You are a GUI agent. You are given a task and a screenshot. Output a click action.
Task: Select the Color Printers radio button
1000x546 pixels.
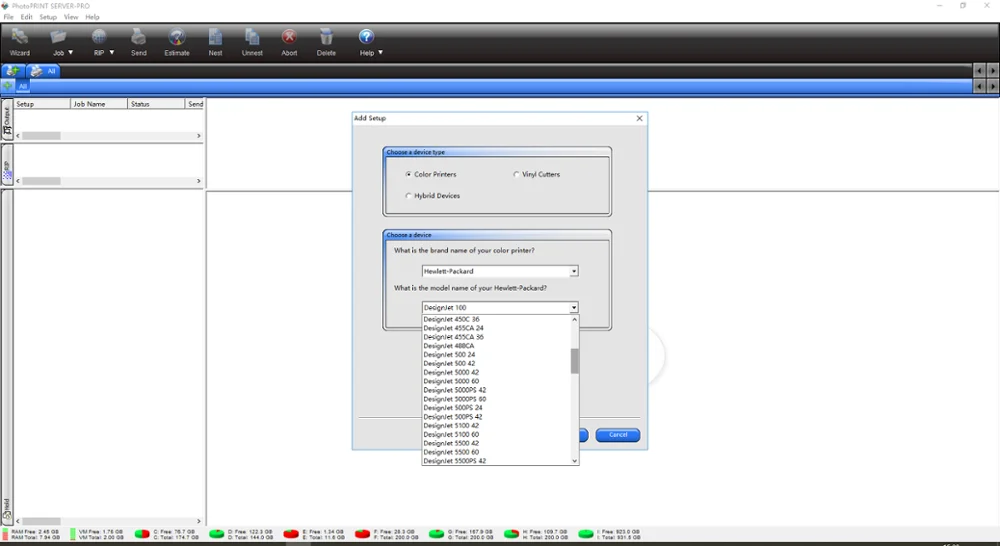(x=408, y=174)
